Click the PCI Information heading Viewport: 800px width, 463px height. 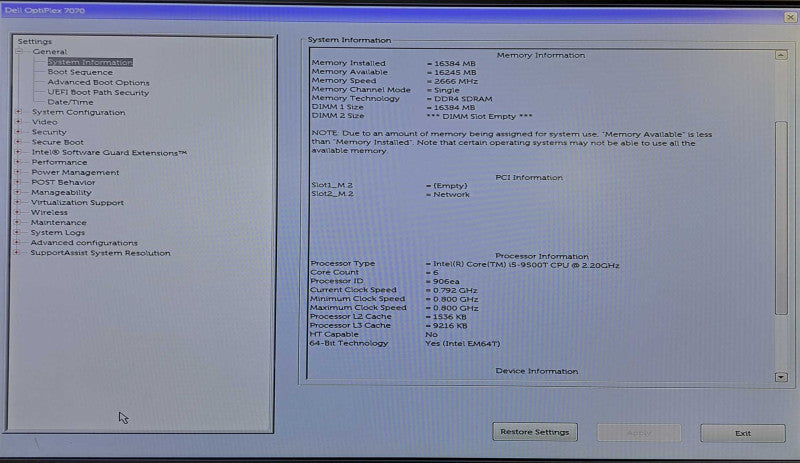pyautogui.click(x=529, y=178)
